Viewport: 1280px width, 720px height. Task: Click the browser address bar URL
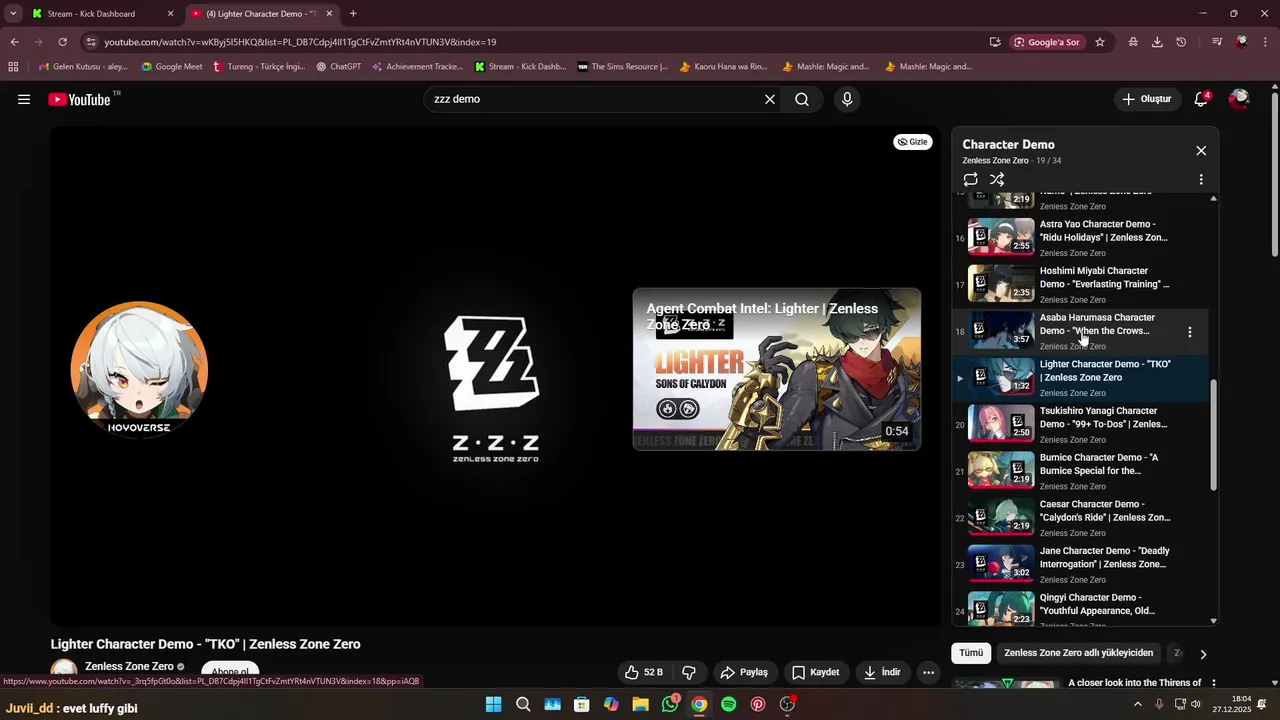(300, 42)
